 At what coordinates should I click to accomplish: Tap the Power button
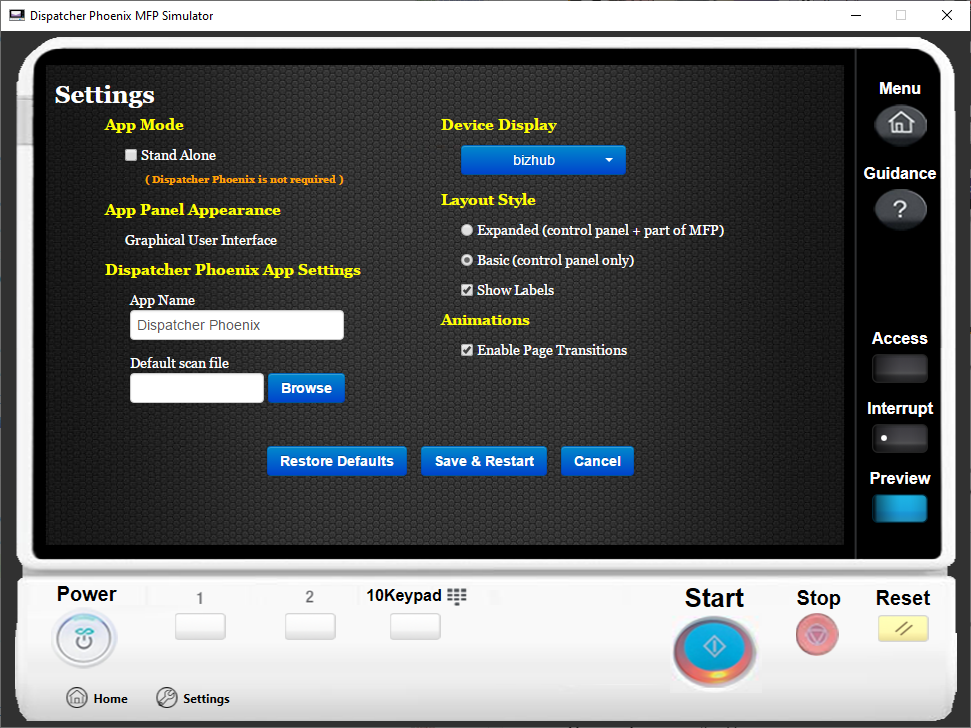pos(84,639)
